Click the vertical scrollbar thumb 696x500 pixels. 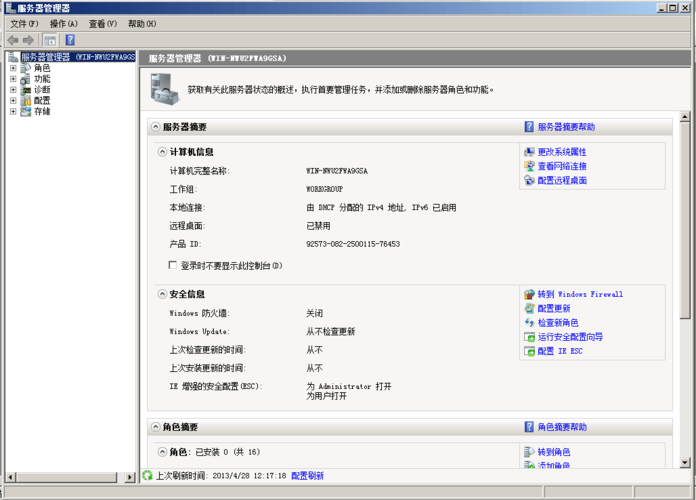pyautogui.click(x=685, y=220)
